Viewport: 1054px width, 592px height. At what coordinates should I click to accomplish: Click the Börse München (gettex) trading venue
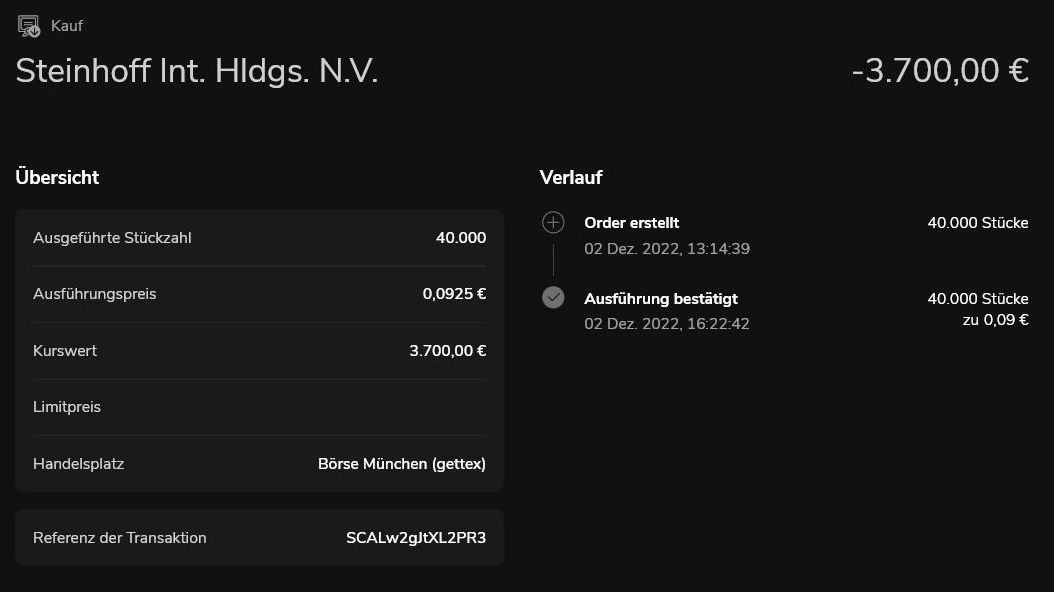401,464
